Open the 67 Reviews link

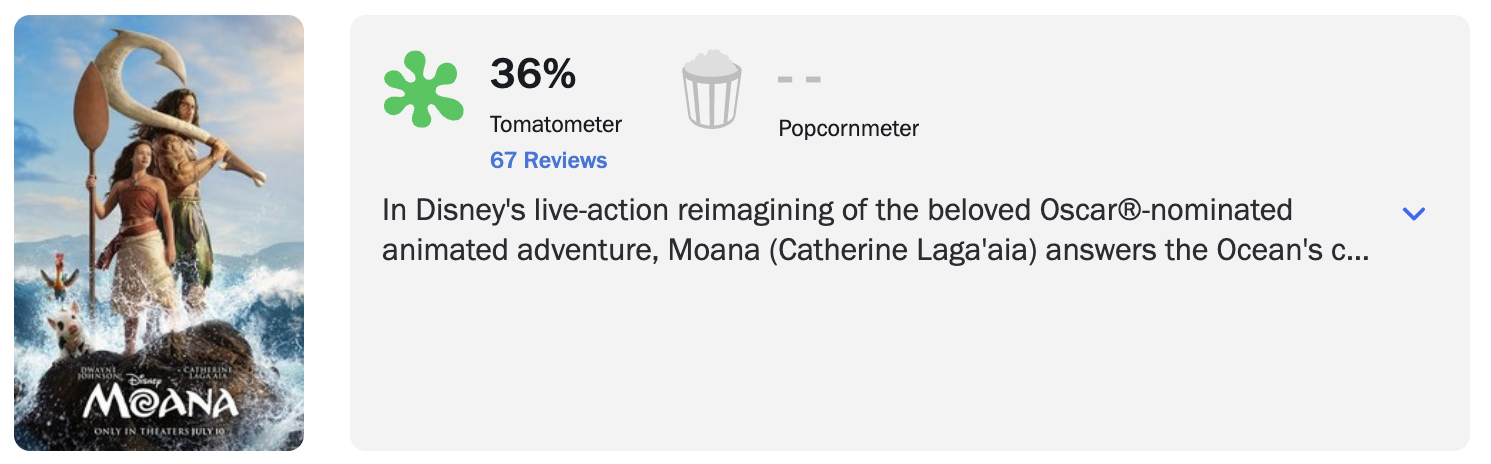548,160
